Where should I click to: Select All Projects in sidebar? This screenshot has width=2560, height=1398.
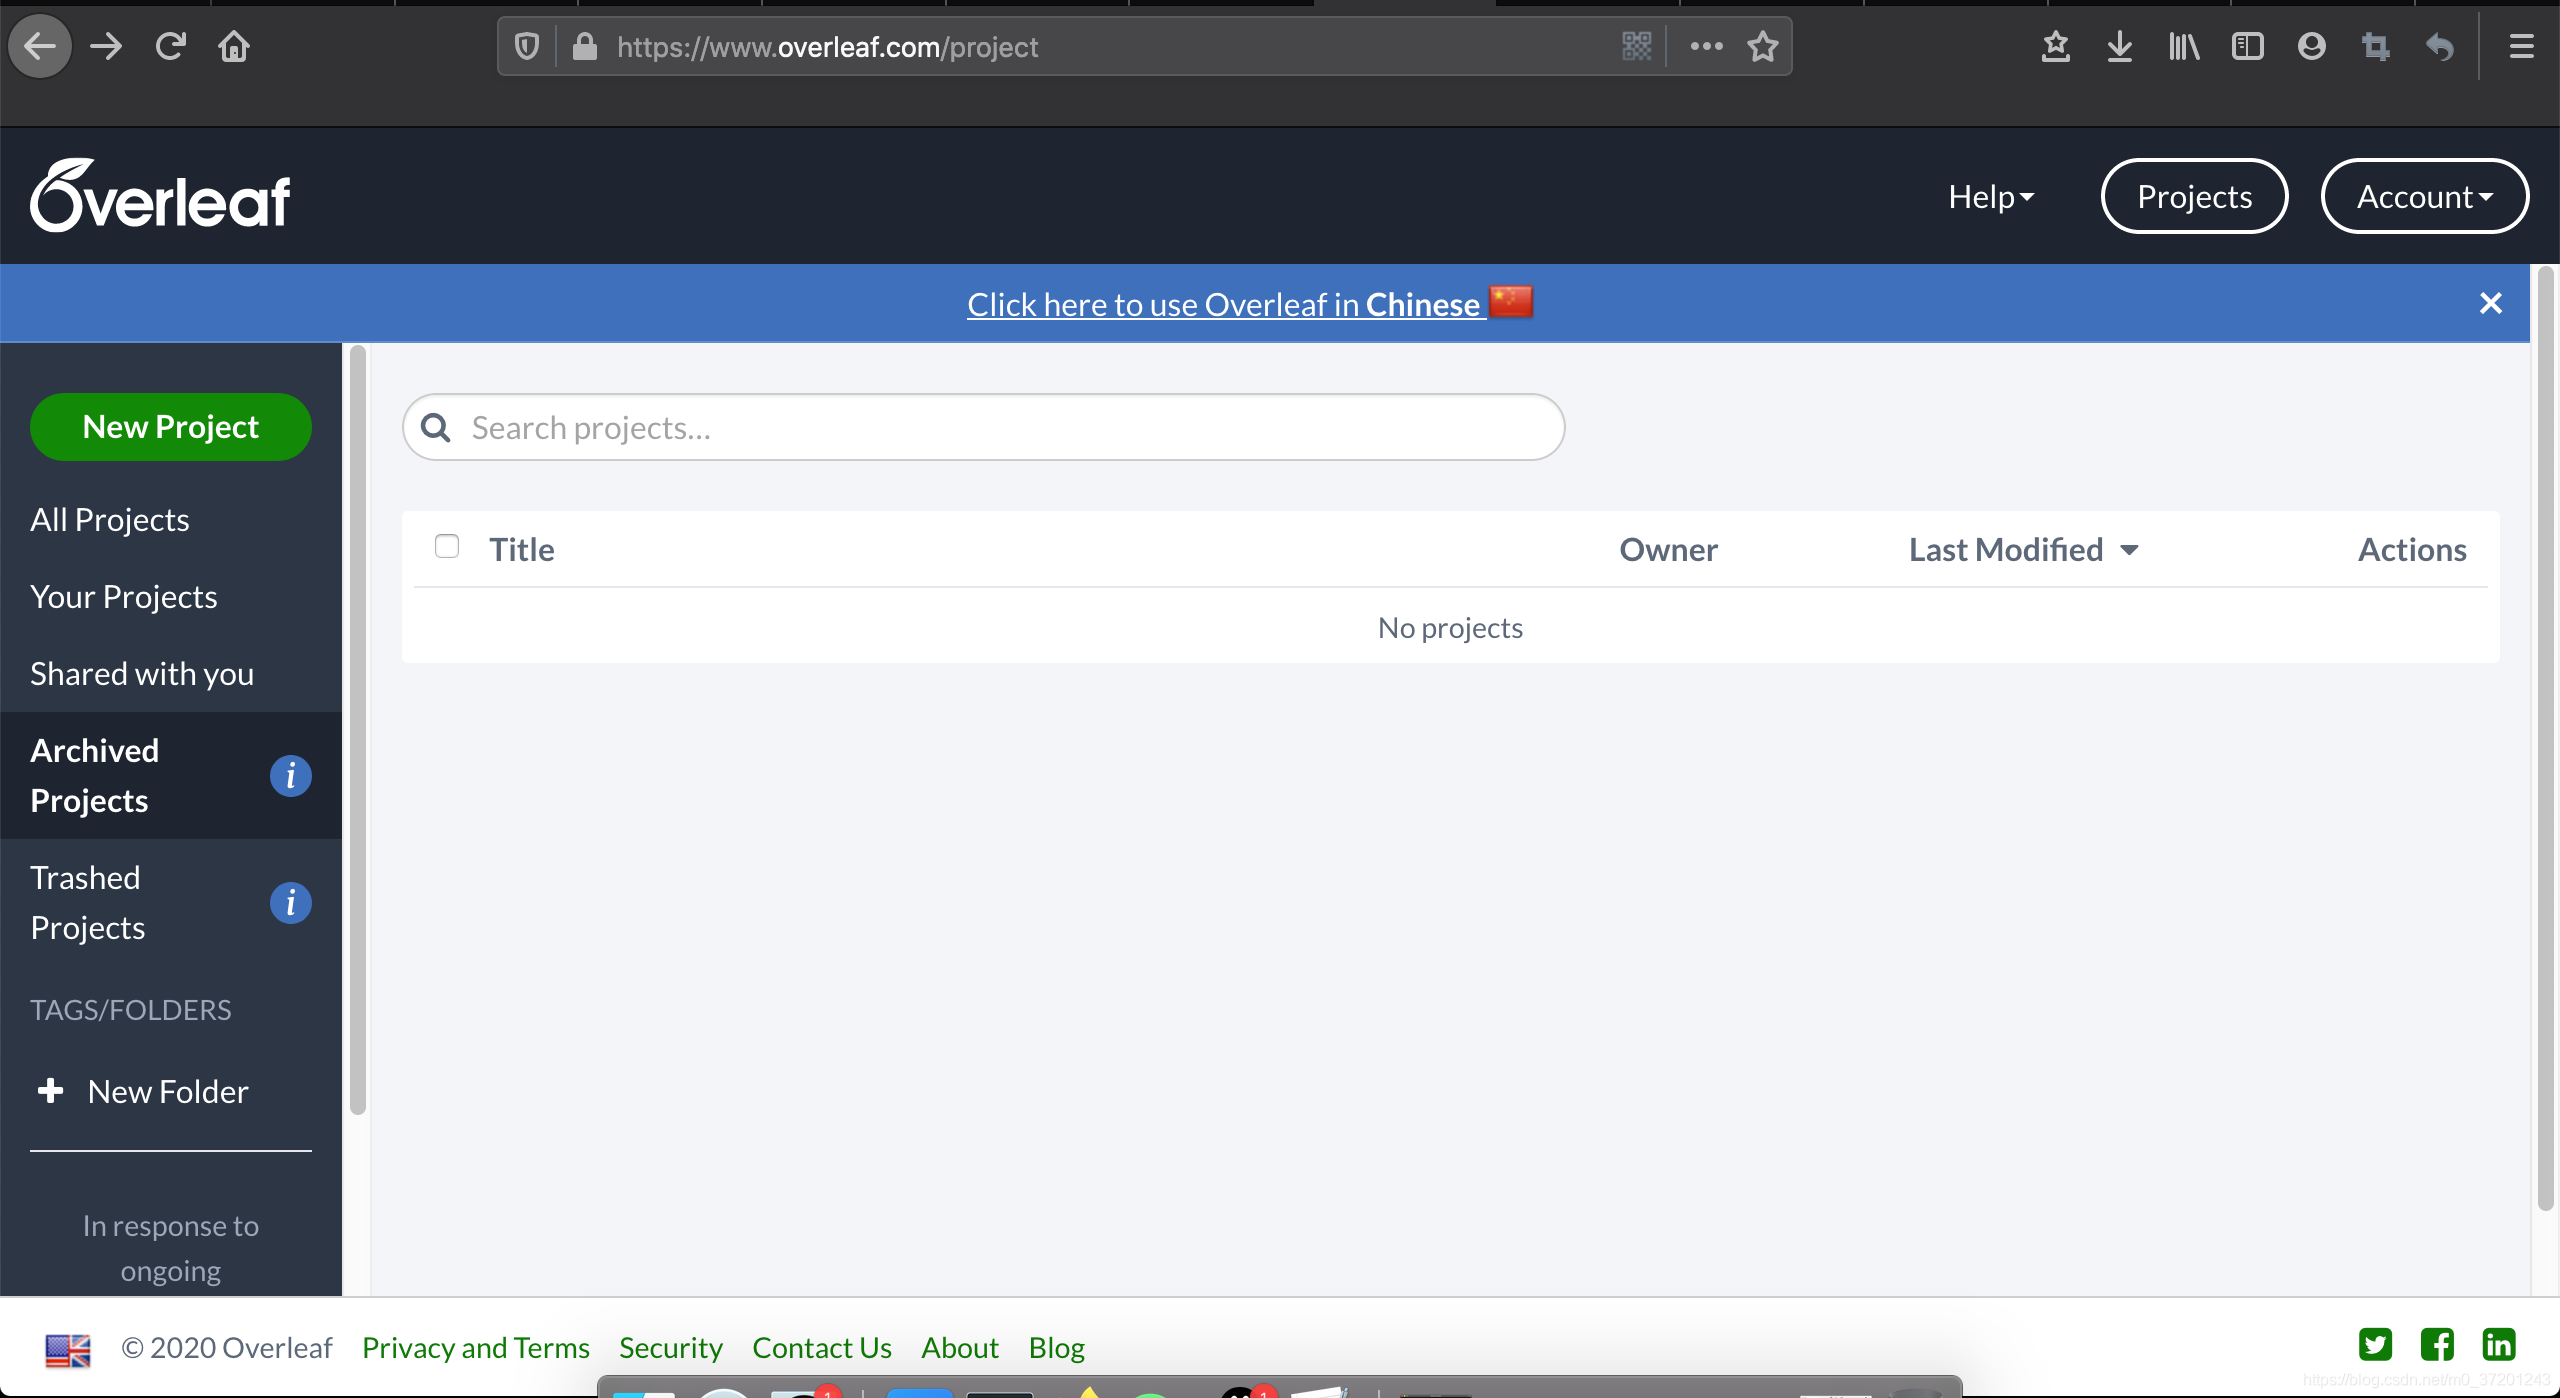110,520
